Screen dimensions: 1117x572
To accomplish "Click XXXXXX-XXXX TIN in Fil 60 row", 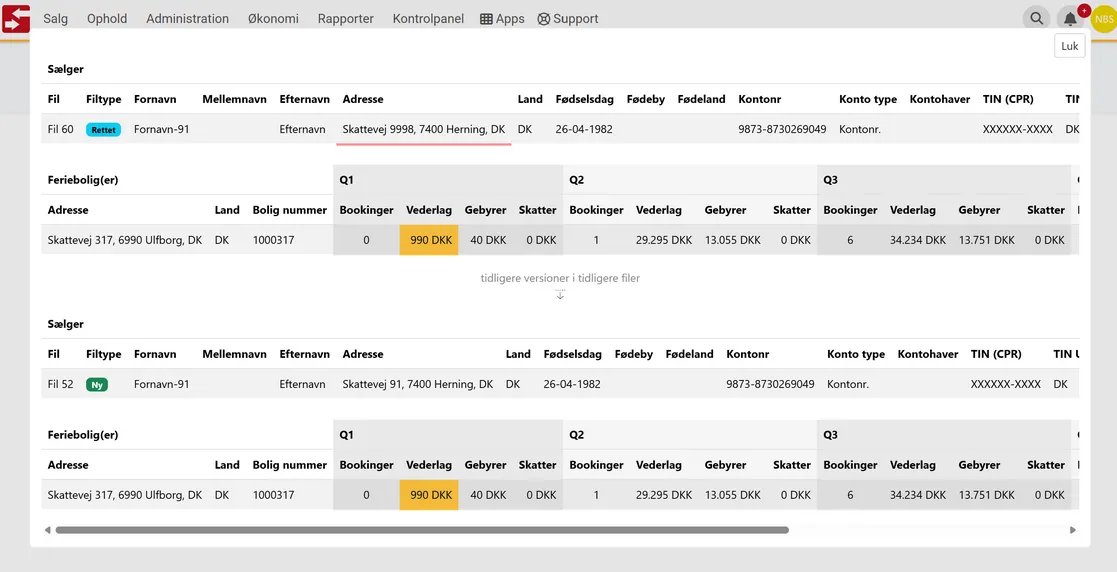I will click(1017, 129).
